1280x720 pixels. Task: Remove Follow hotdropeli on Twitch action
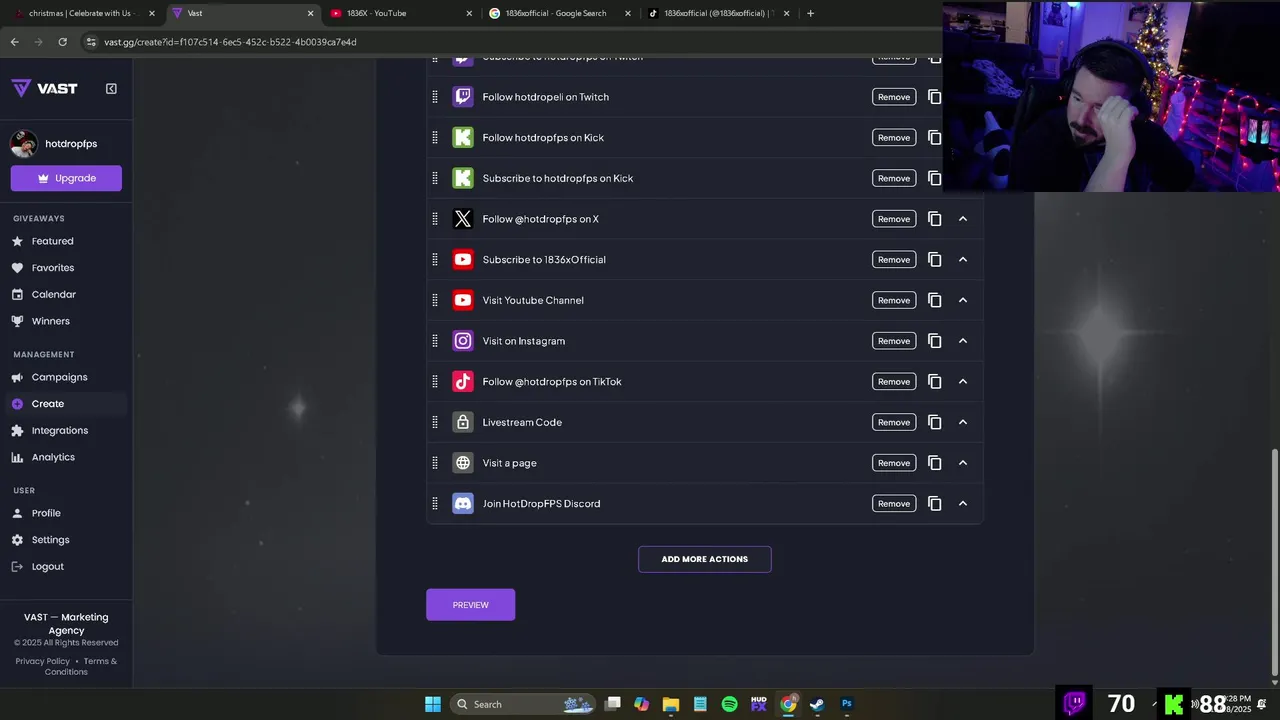(x=894, y=97)
